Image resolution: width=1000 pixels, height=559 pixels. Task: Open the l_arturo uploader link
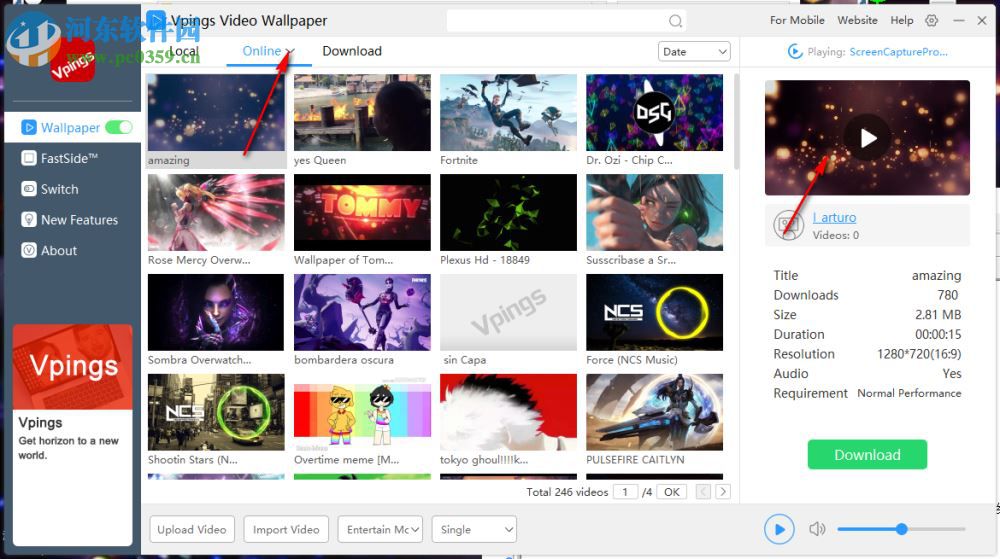(x=834, y=217)
